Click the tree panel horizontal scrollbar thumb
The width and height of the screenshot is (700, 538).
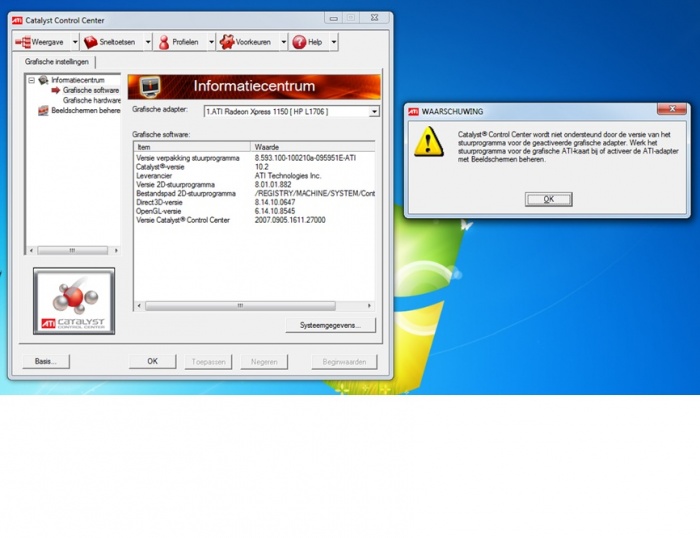[72, 250]
